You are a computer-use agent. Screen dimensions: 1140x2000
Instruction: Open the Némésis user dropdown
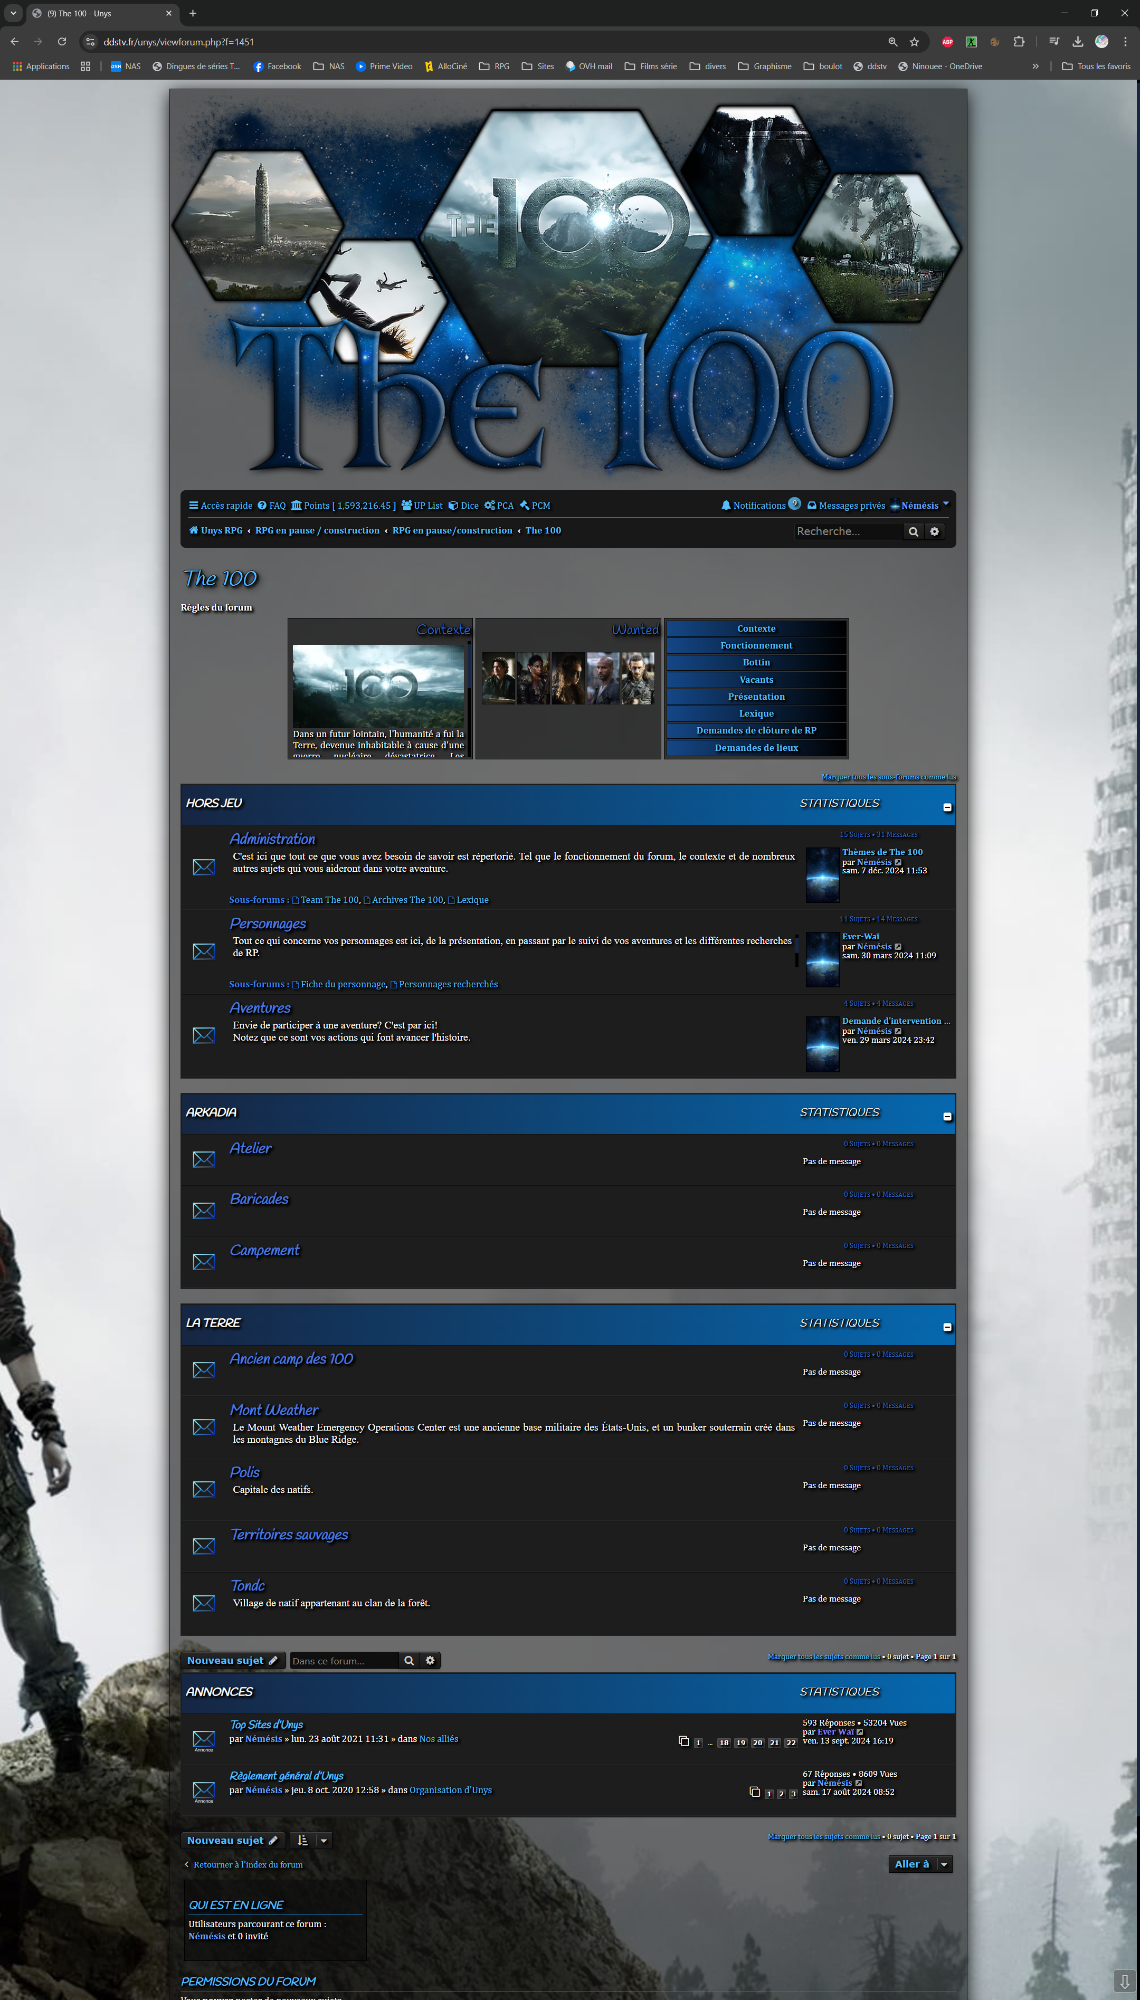click(920, 506)
